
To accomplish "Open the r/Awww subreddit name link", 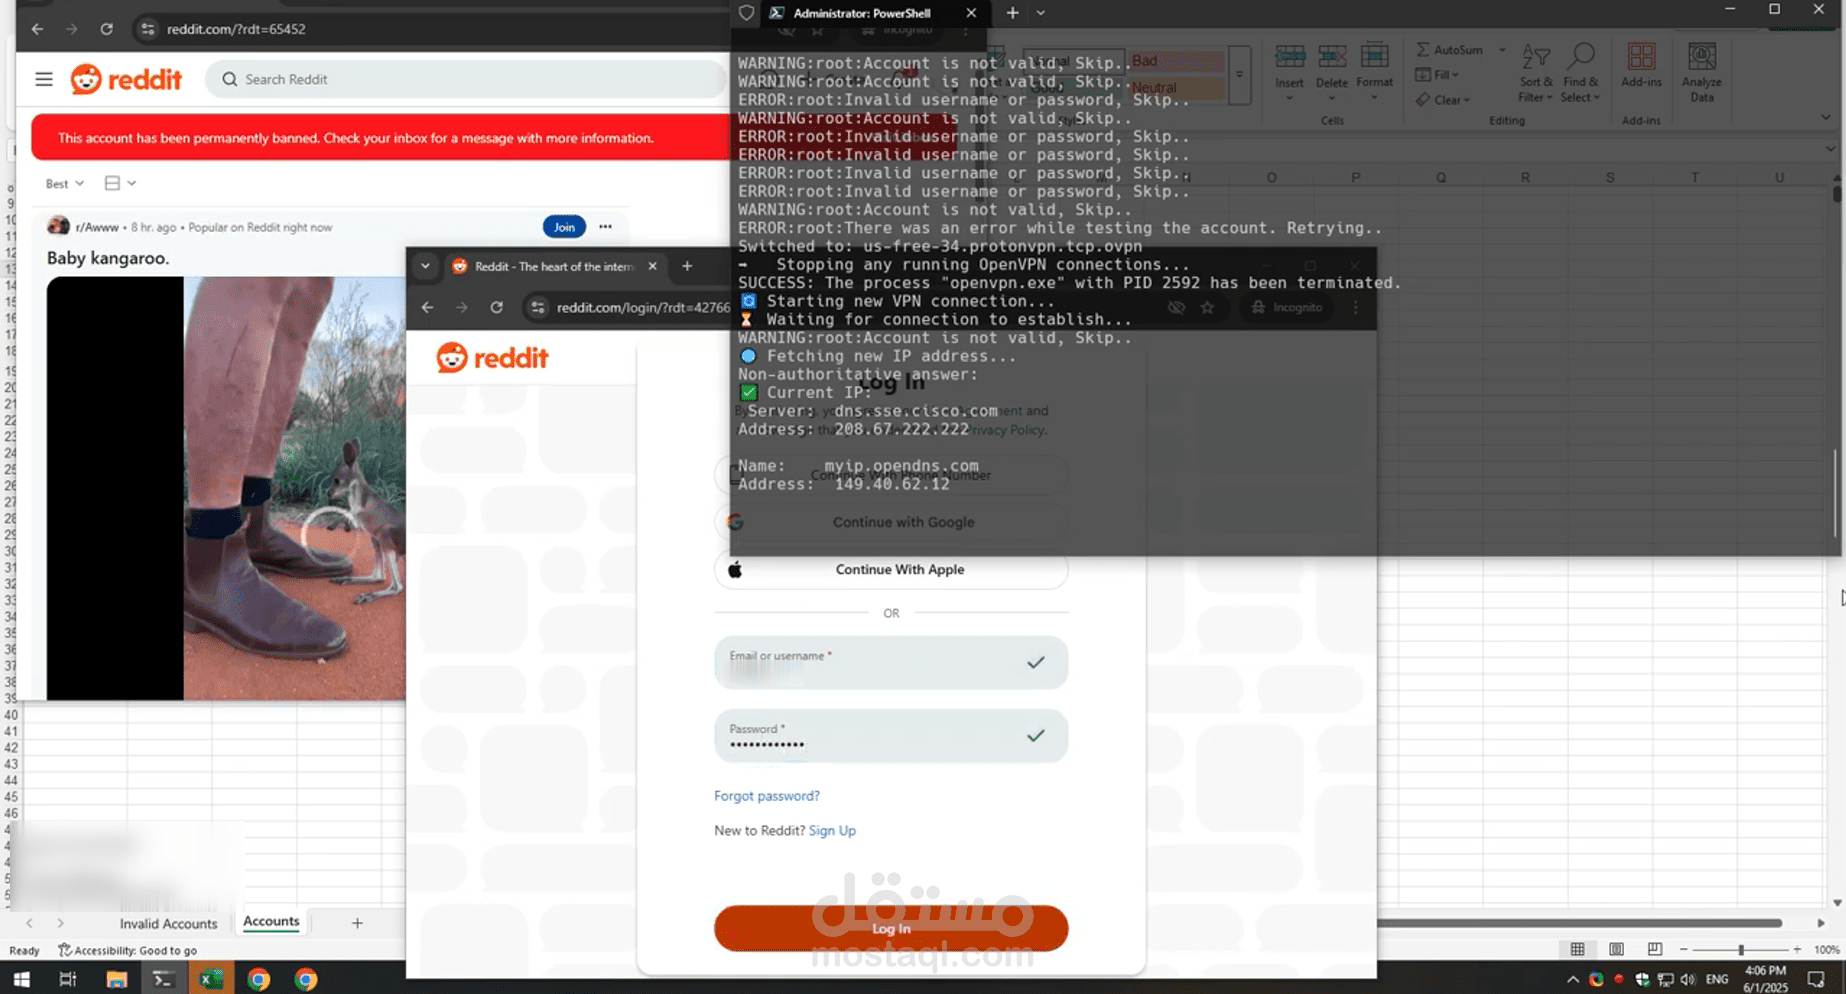I will [x=97, y=227].
